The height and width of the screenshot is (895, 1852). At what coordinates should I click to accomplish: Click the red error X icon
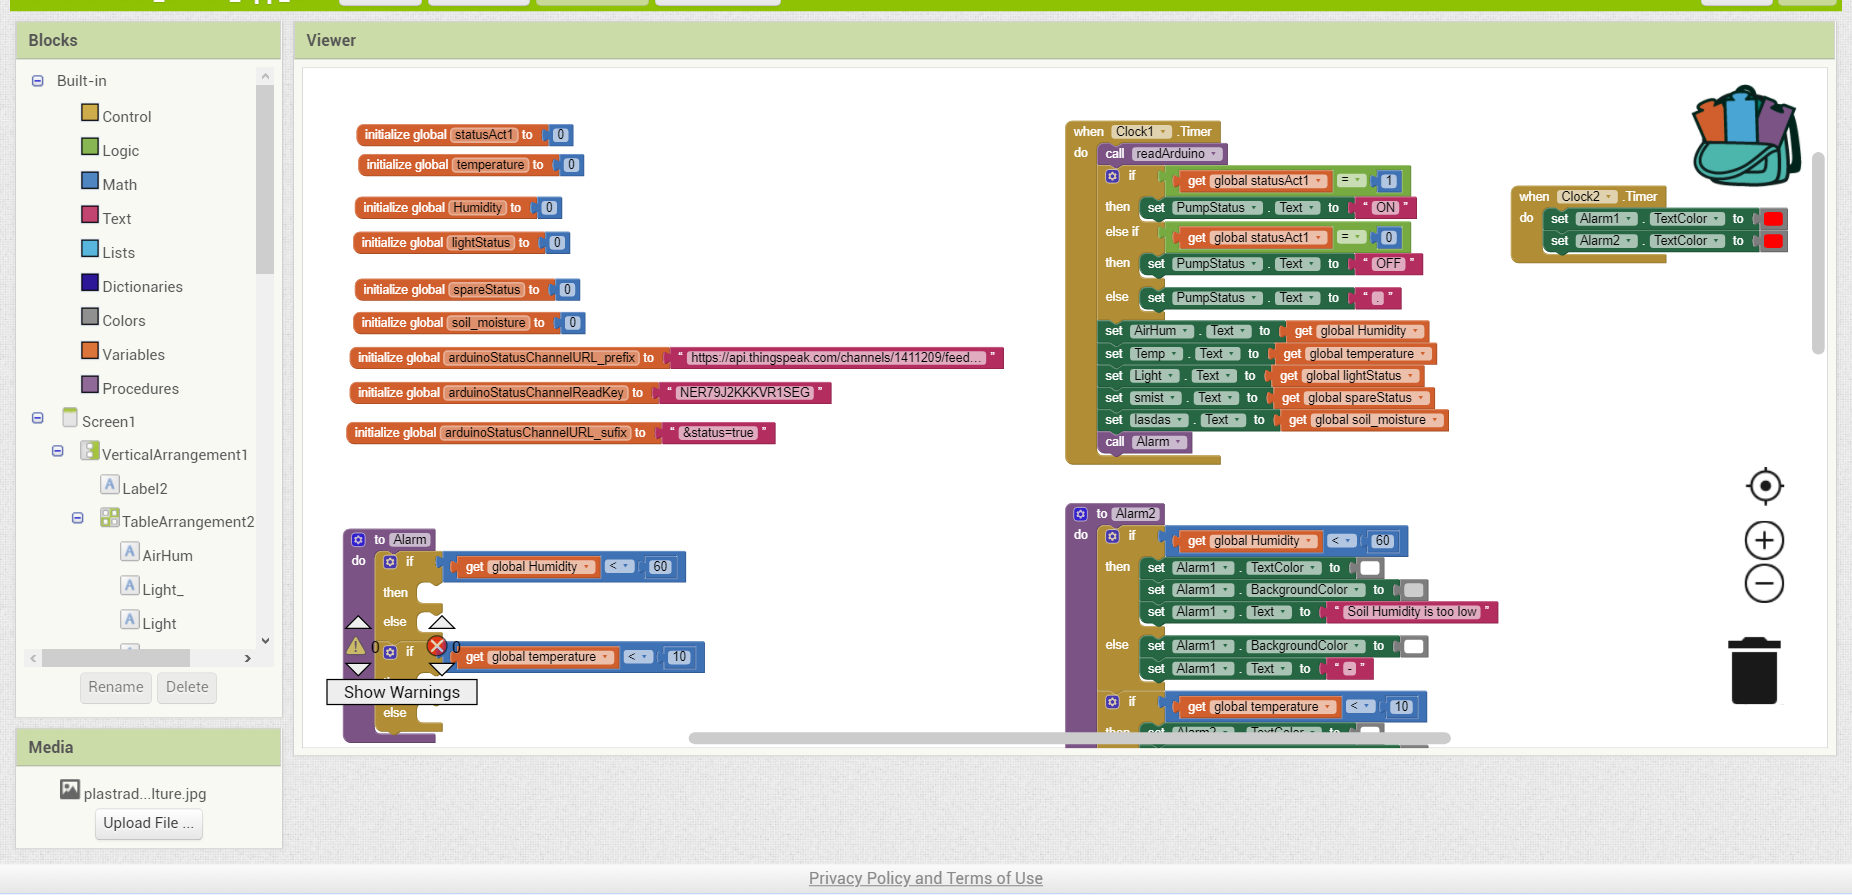[437, 646]
